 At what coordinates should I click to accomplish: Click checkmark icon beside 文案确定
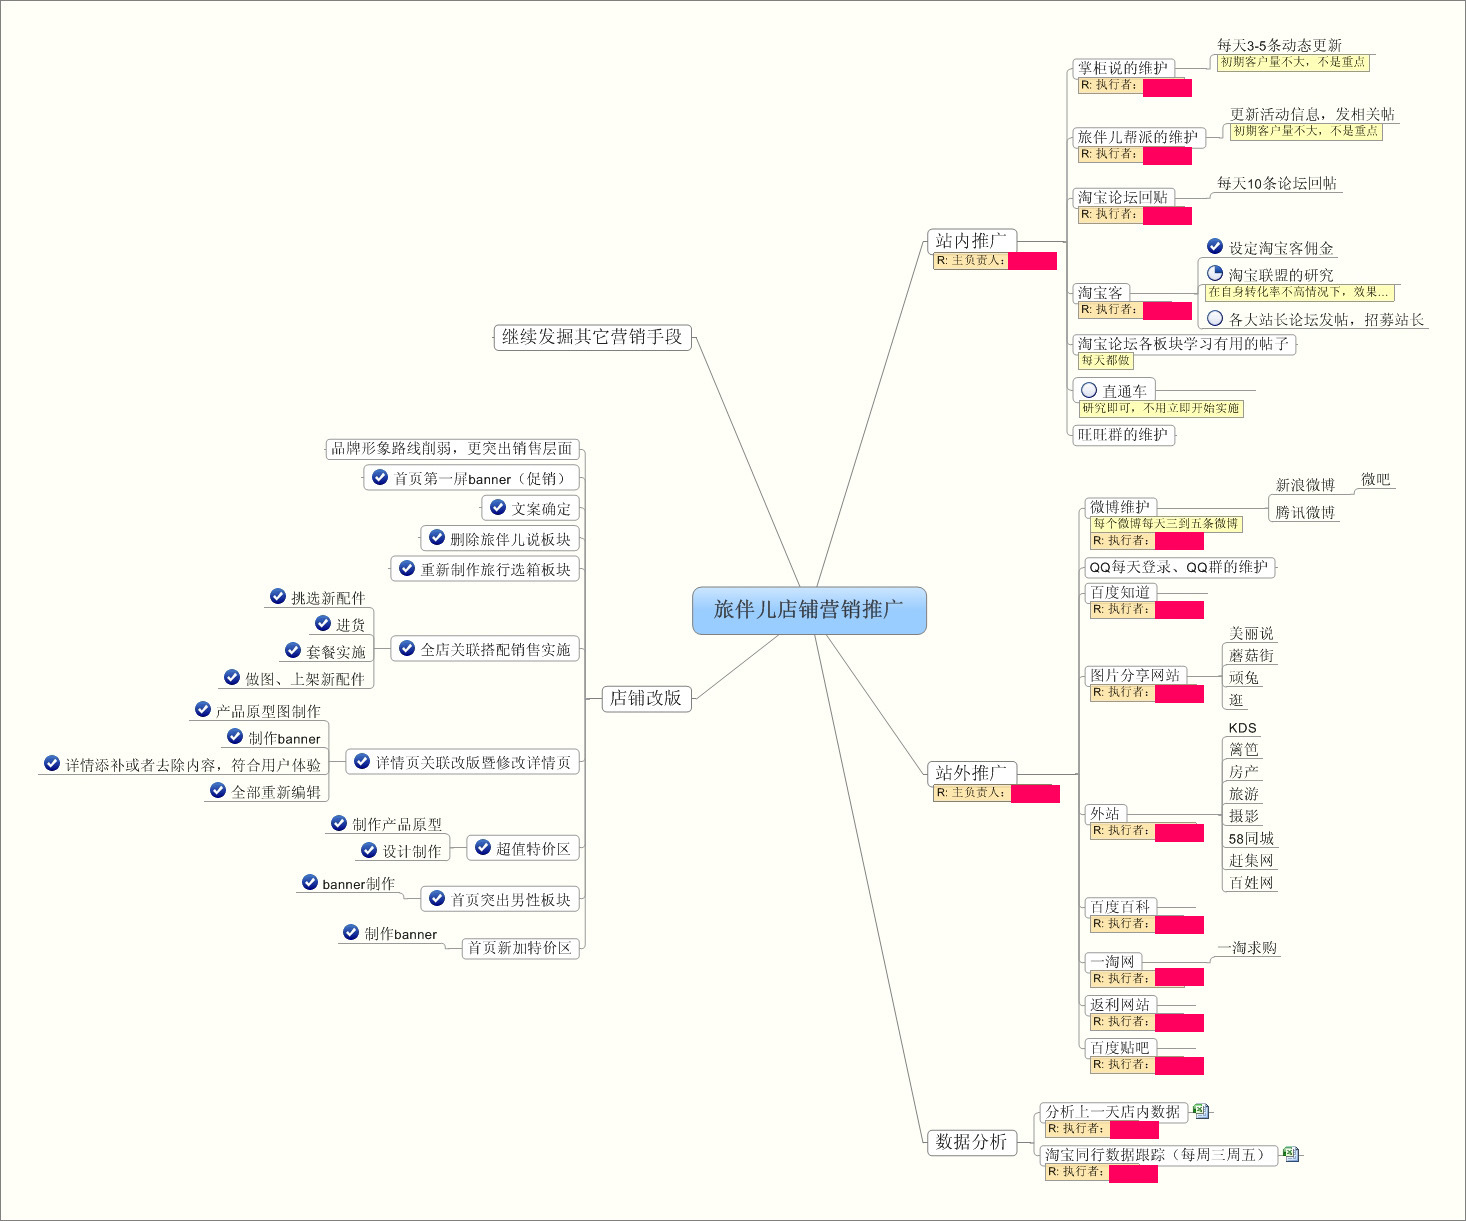click(498, 507)
